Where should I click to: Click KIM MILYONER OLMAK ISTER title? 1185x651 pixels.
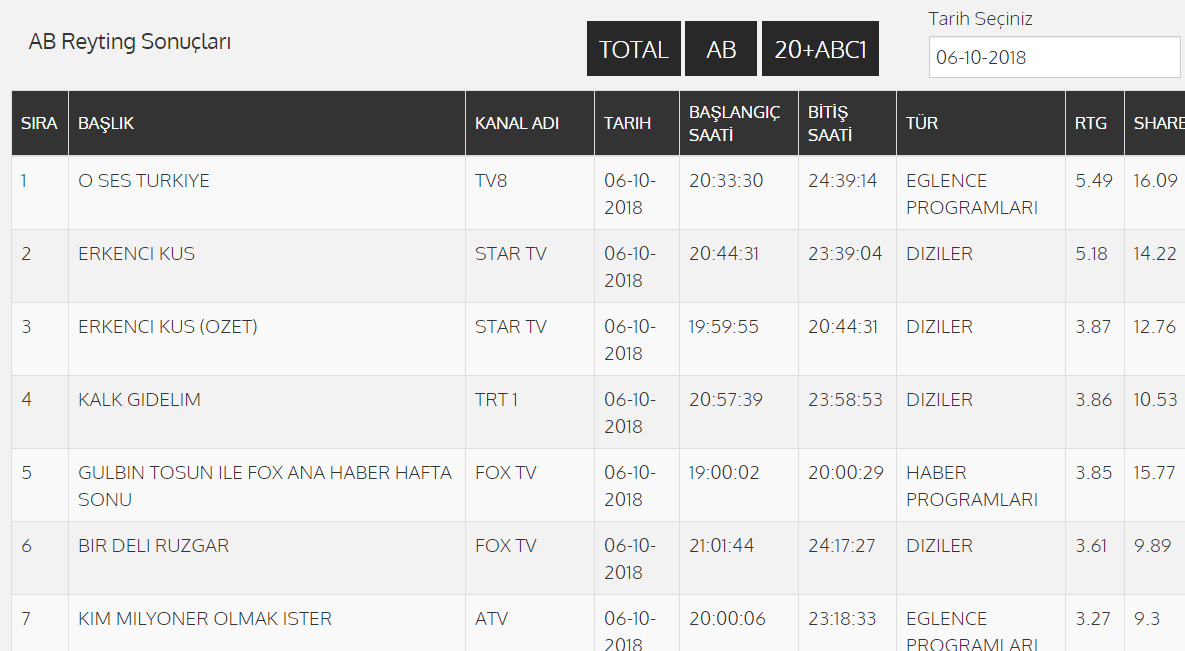click(205, 619)
